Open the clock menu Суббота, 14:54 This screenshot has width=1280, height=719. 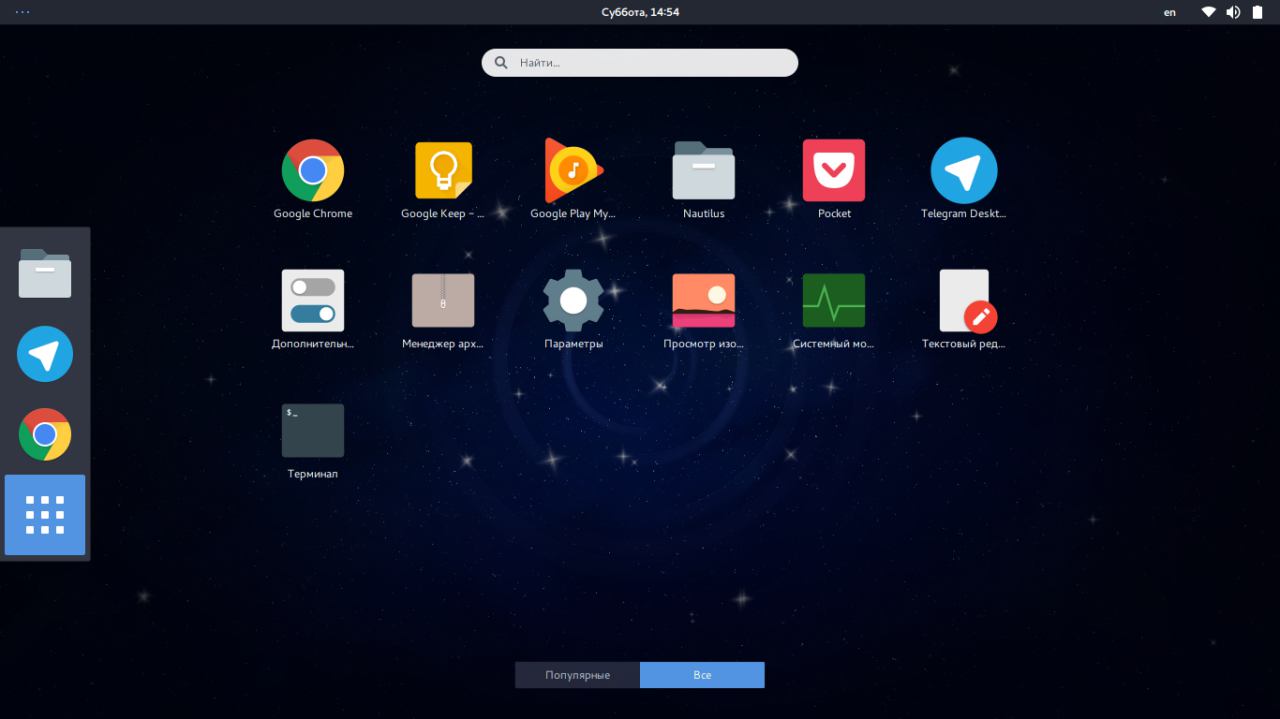click(x=640, y=12)
